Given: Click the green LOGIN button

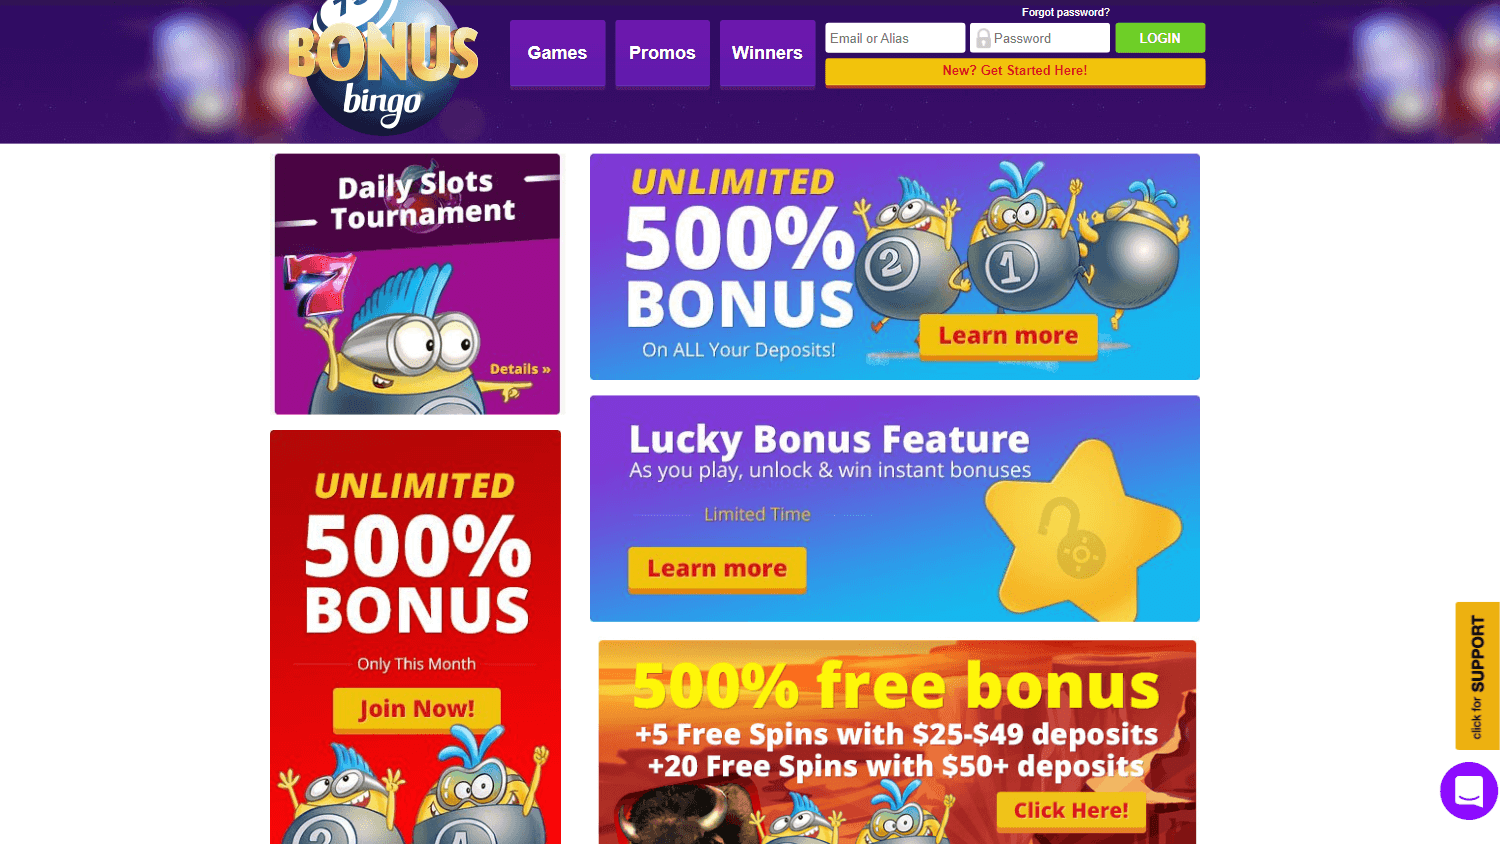Looking at the screenshot, I should [x=1160, y=38].
